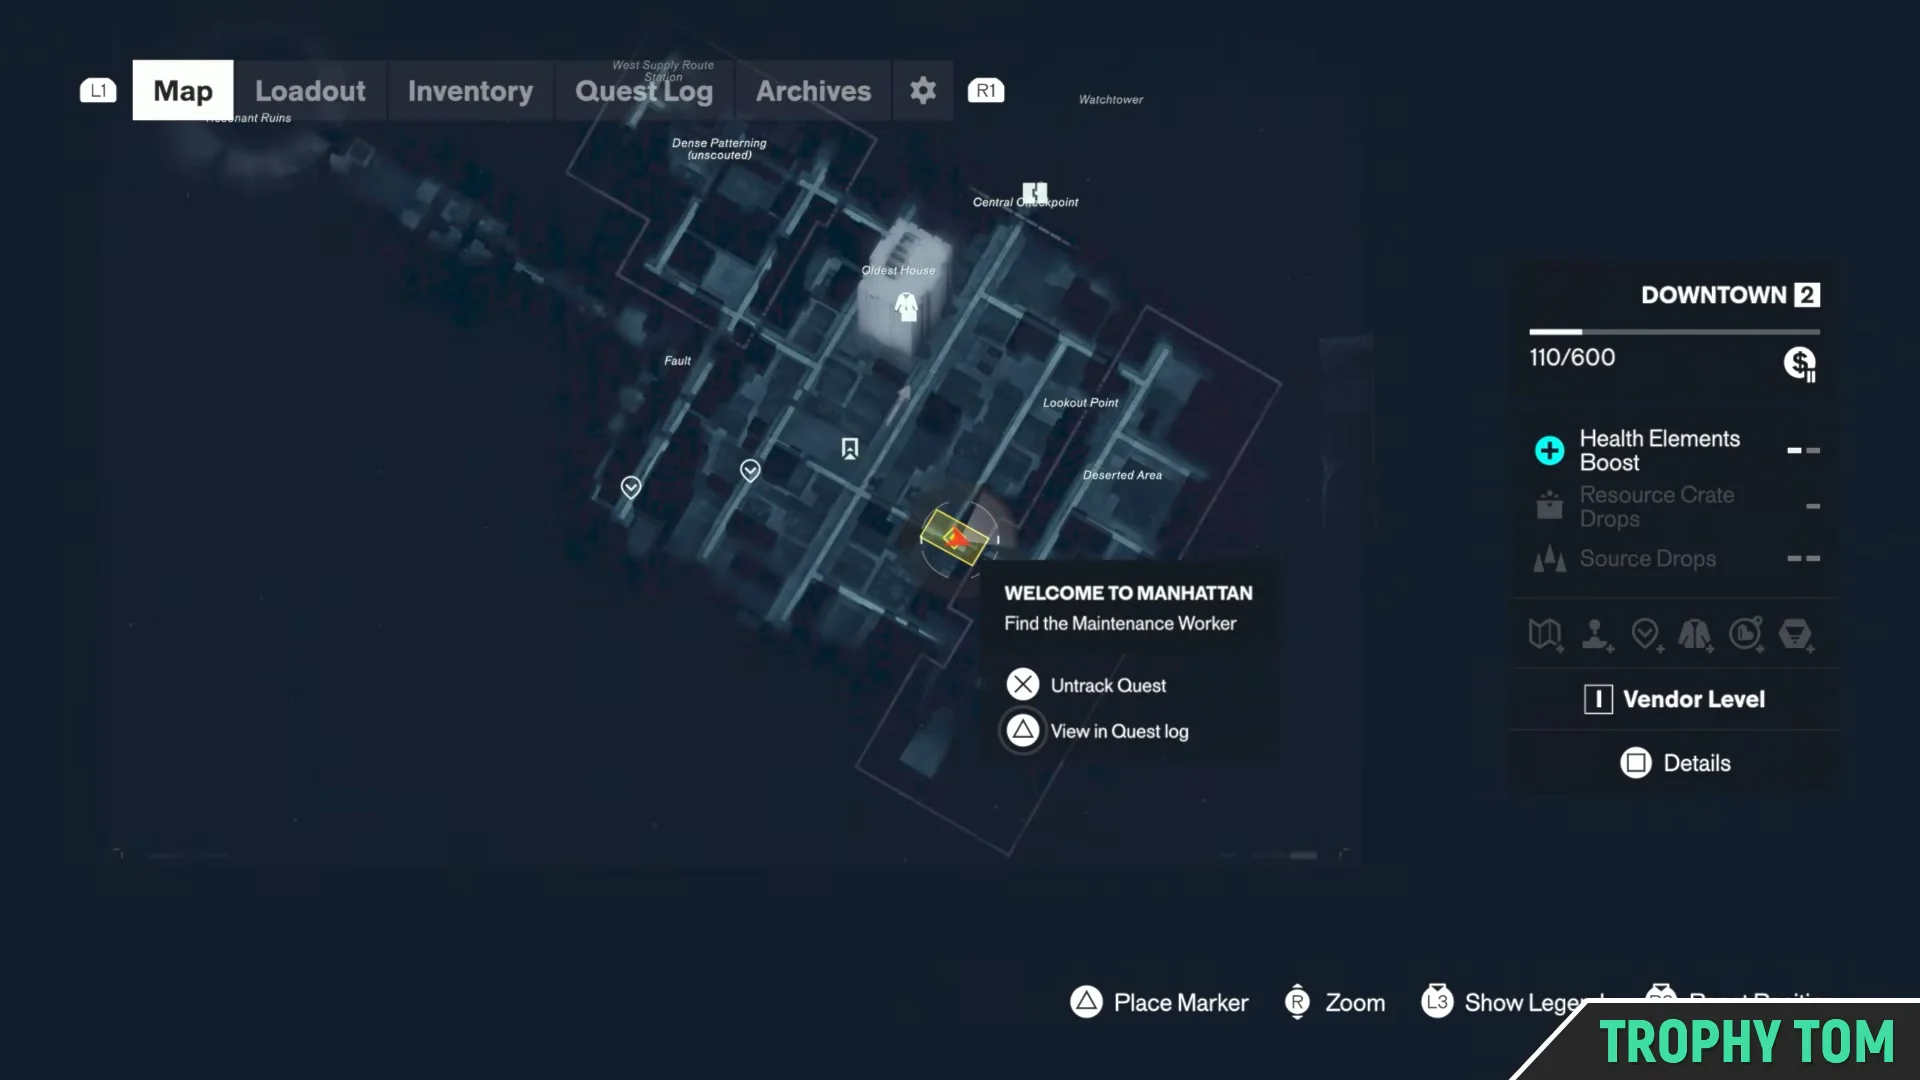This screenshot has height=1080, width=1920.
Task: Click the map upgrade icon in vendor row
Action: pyautogui.click(x=1546, y=634)
